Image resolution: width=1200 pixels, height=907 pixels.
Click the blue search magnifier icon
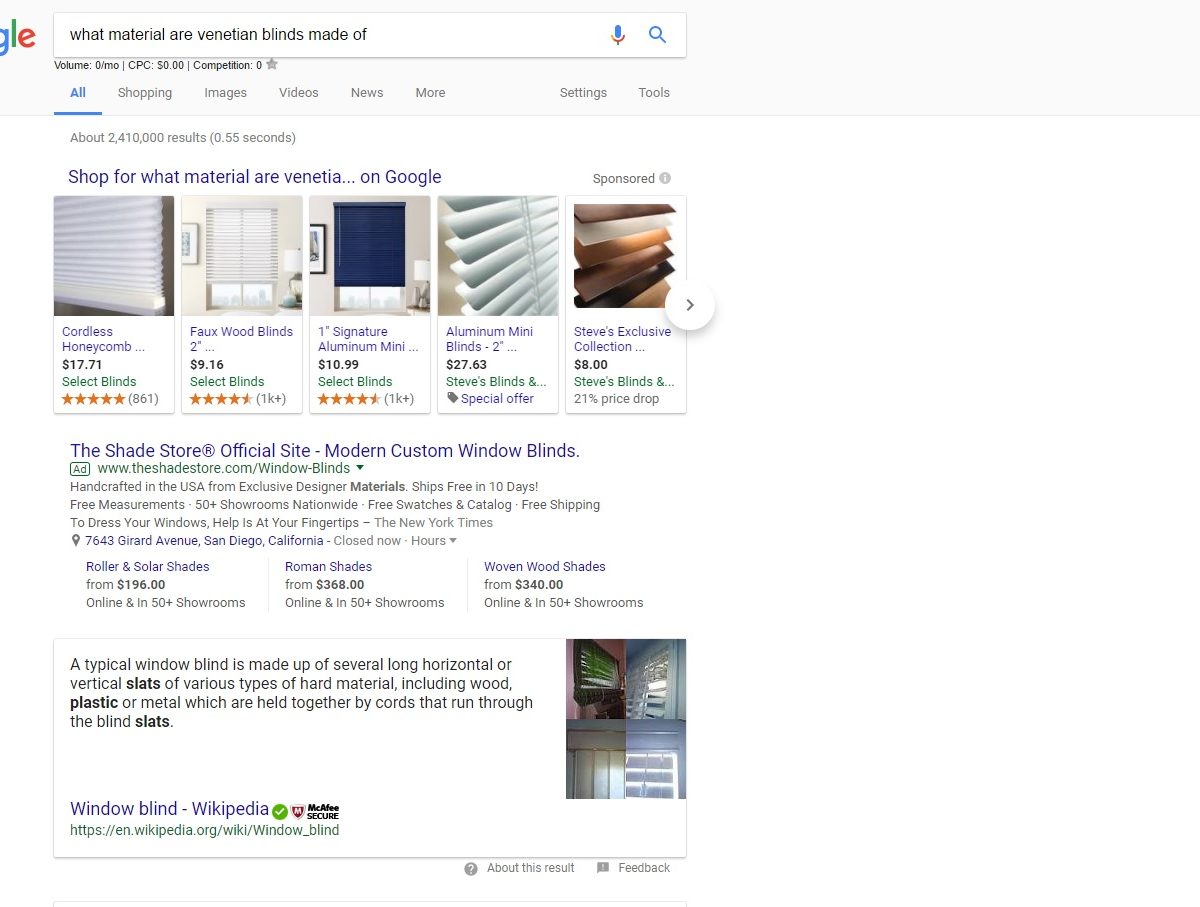[657, 35]
